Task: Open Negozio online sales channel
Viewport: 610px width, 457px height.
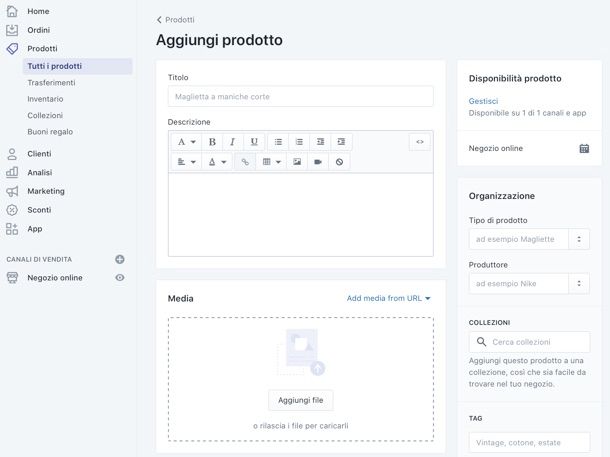Action: [x=55, y=278]
